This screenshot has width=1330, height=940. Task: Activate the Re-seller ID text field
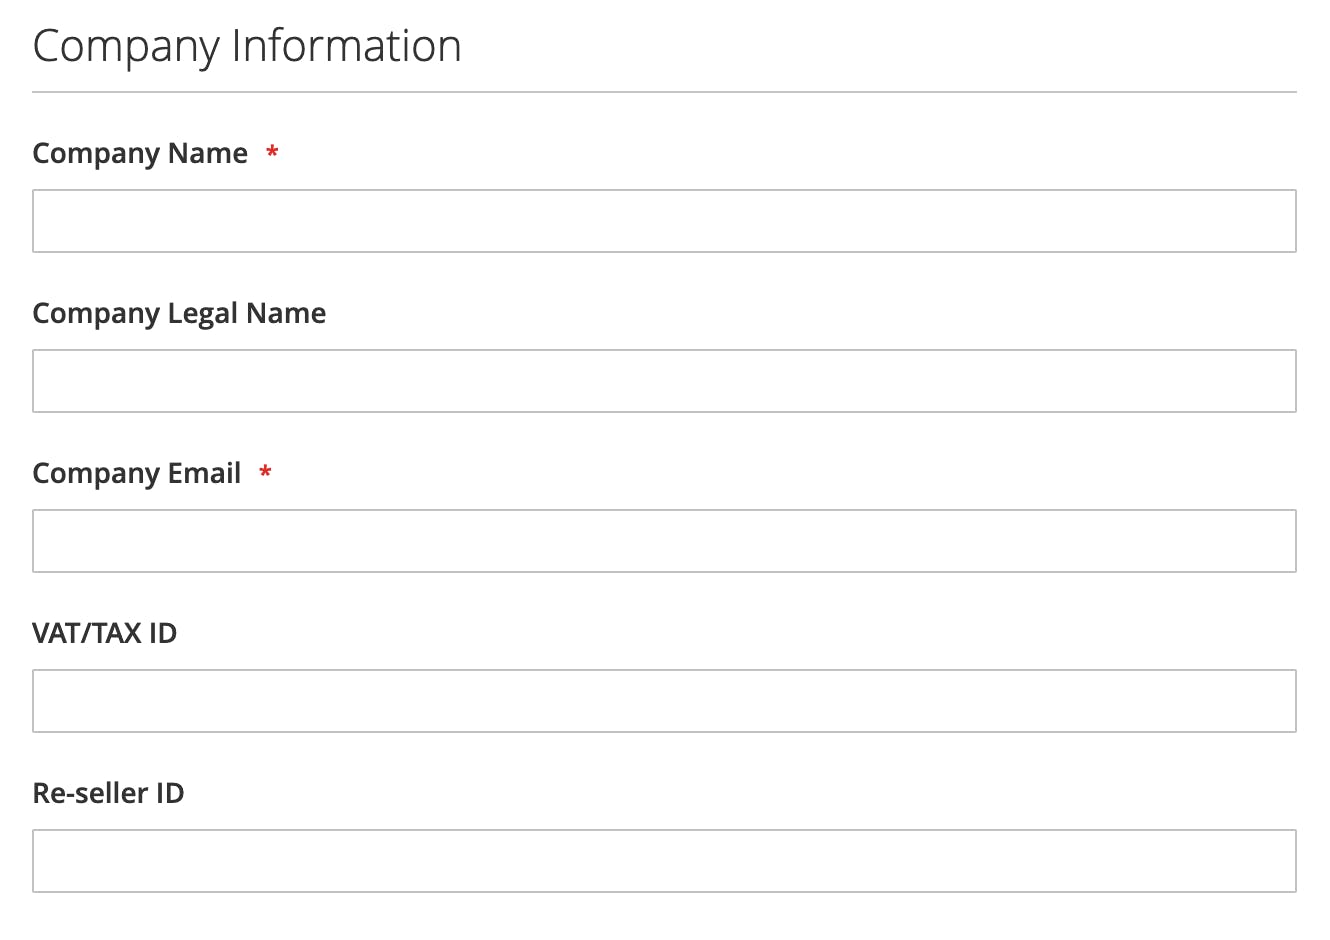click(x=664, y=861)
